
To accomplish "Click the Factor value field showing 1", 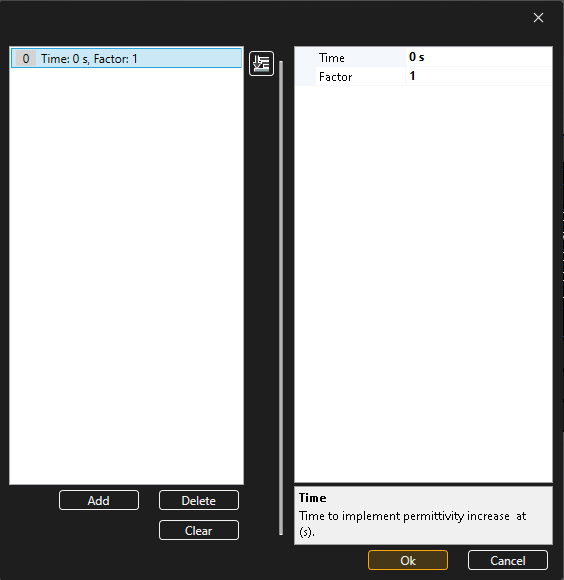I will click(x=479, y=76).
